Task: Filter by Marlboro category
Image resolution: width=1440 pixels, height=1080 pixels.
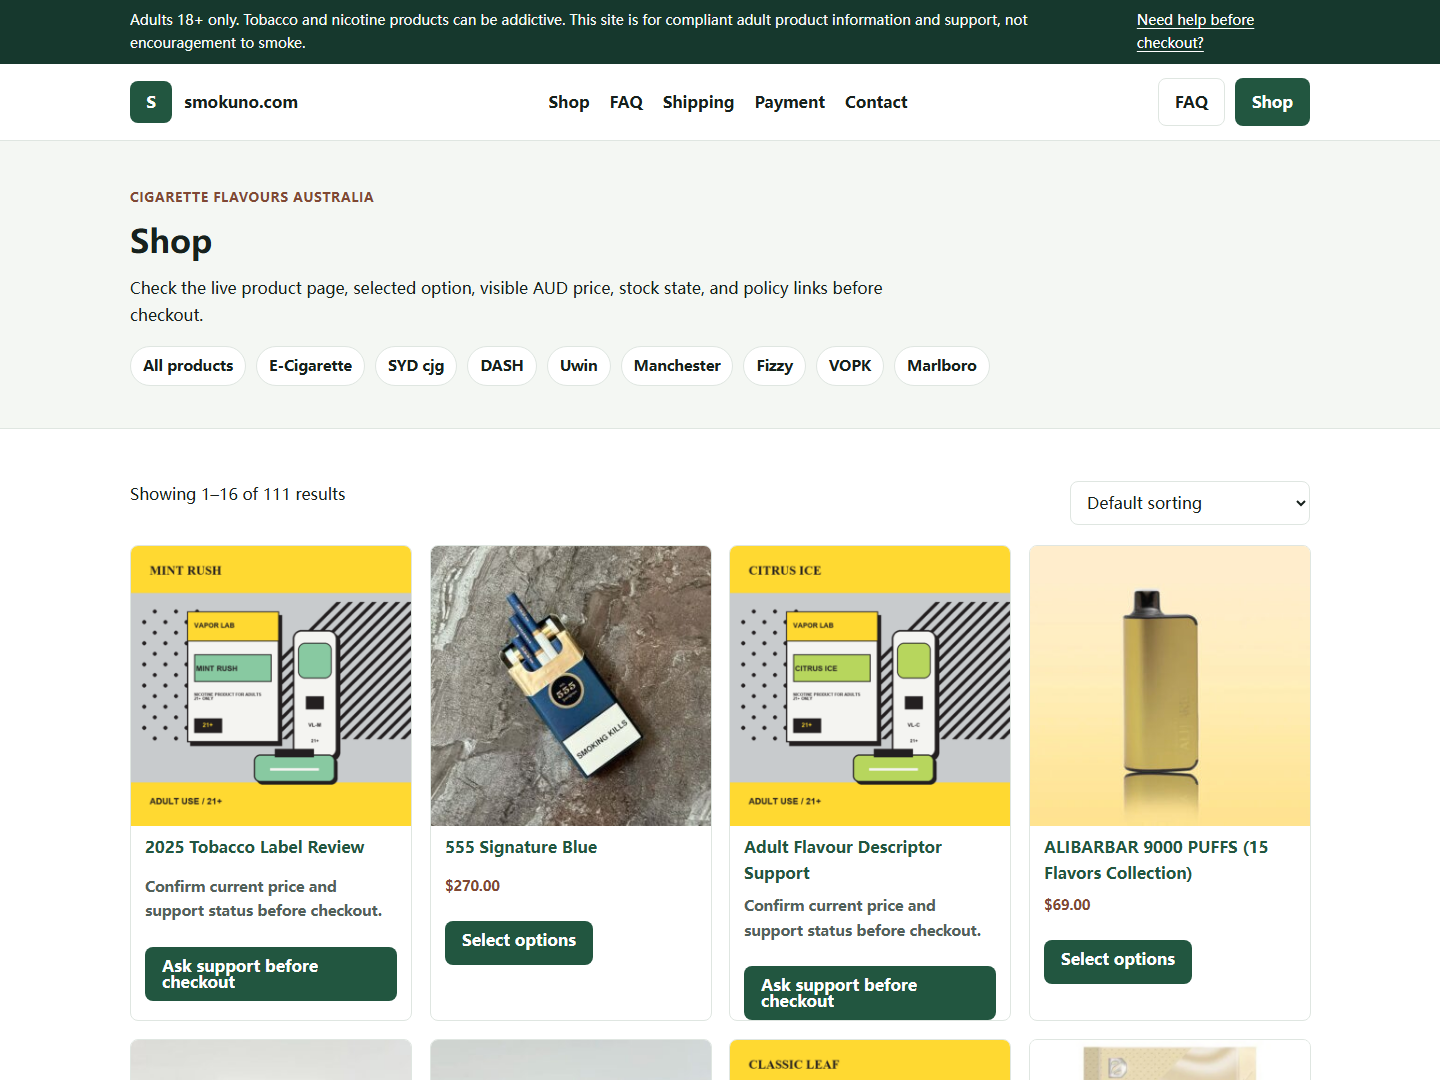Action: 942,366
